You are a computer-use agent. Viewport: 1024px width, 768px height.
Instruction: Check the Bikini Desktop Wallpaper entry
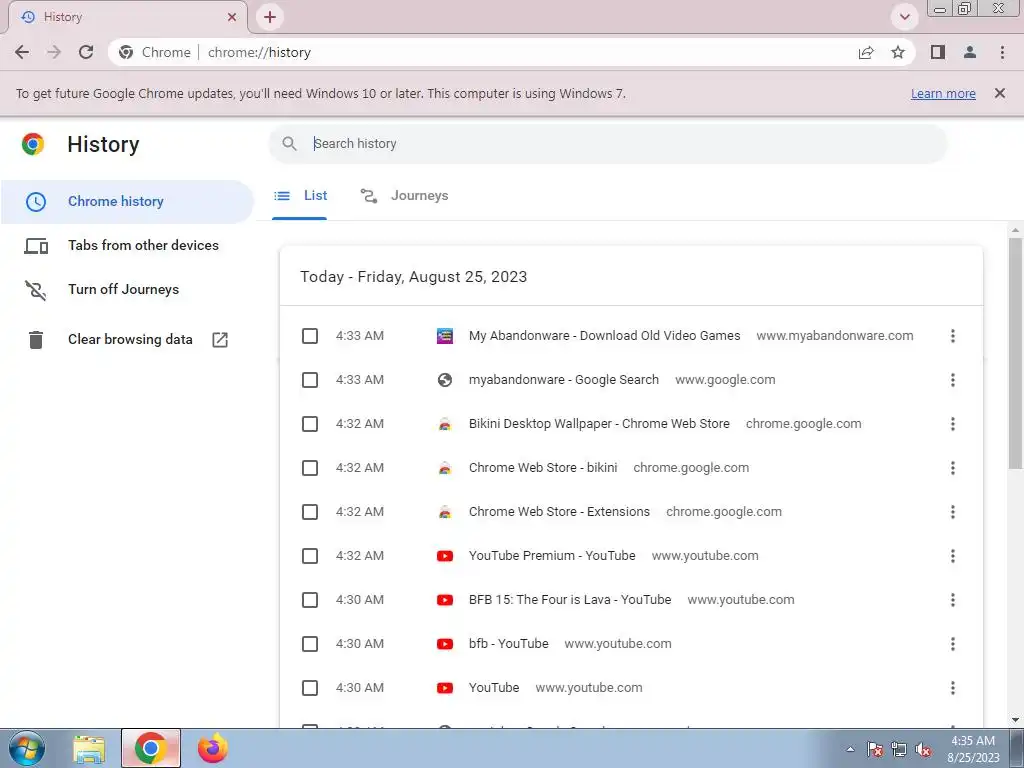[310, 424]
